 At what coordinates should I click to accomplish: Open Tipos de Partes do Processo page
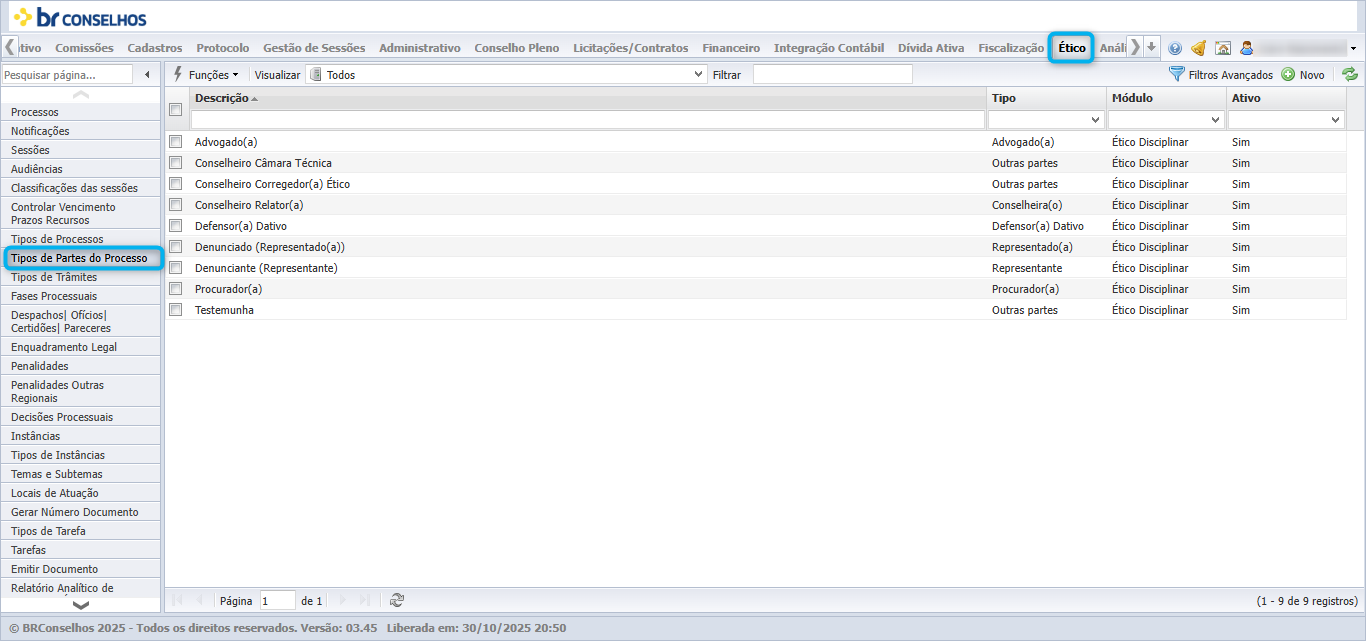79,258
